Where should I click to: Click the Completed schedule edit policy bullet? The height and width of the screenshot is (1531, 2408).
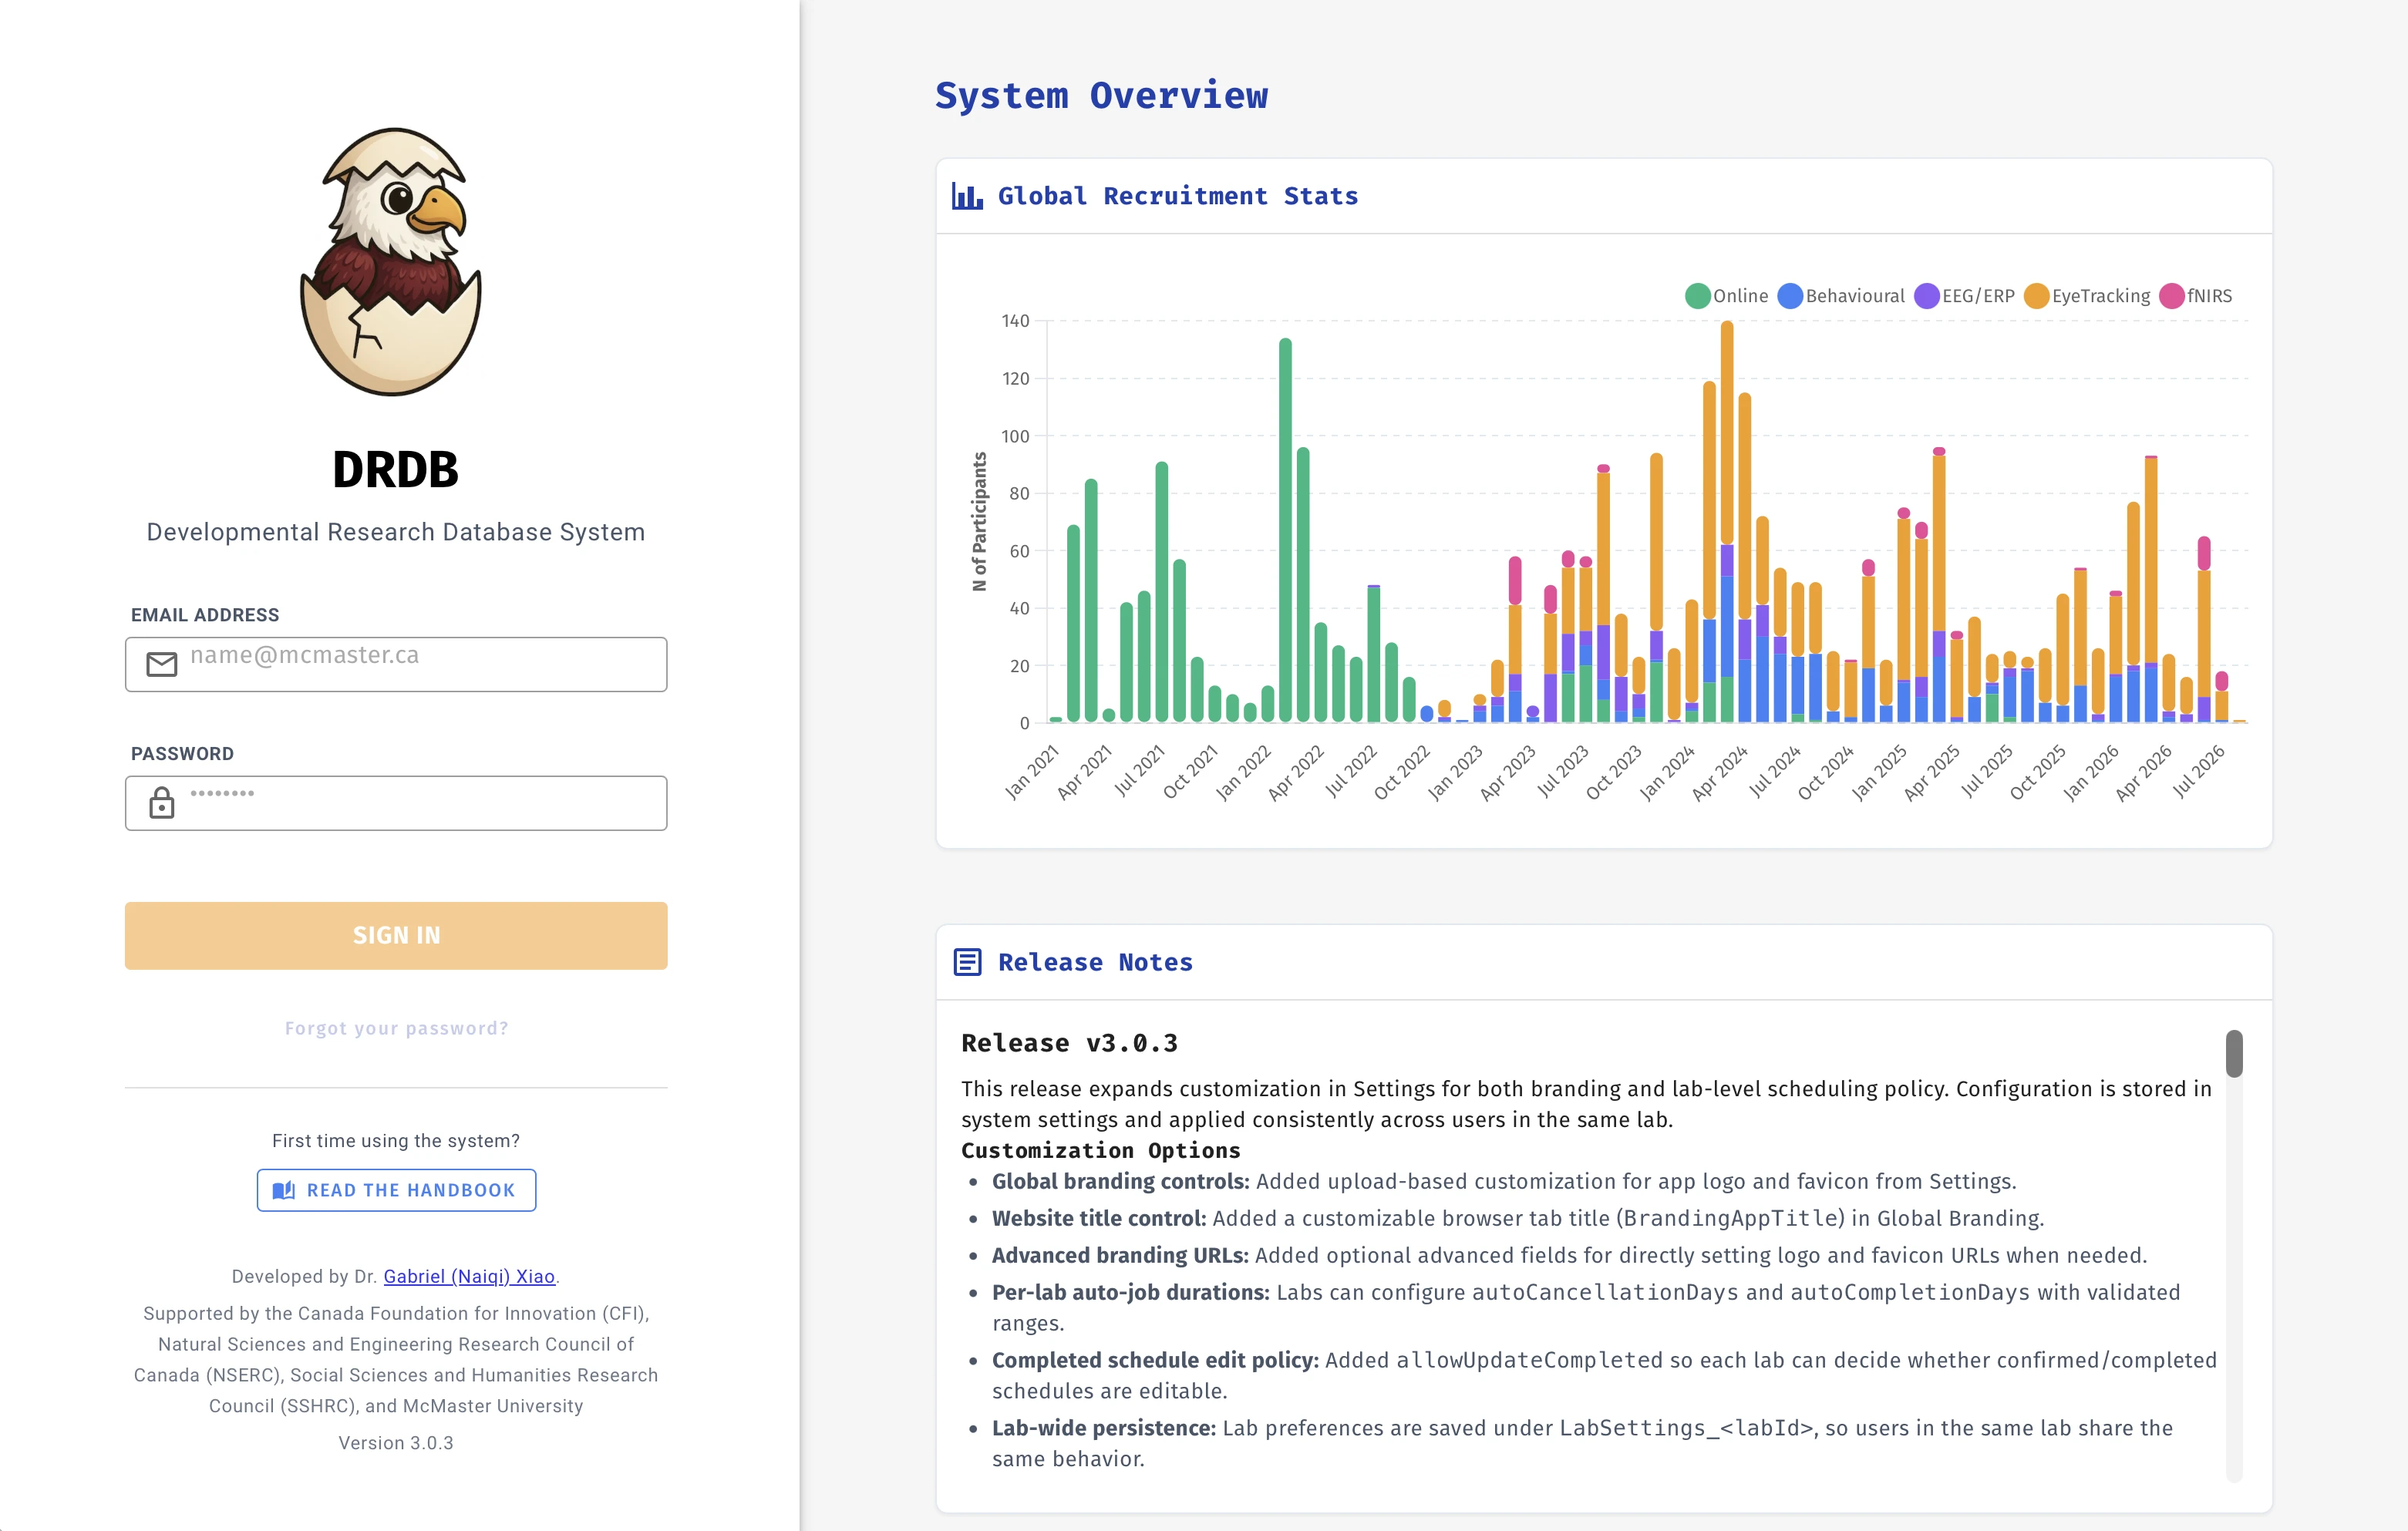point(1604,1375)
